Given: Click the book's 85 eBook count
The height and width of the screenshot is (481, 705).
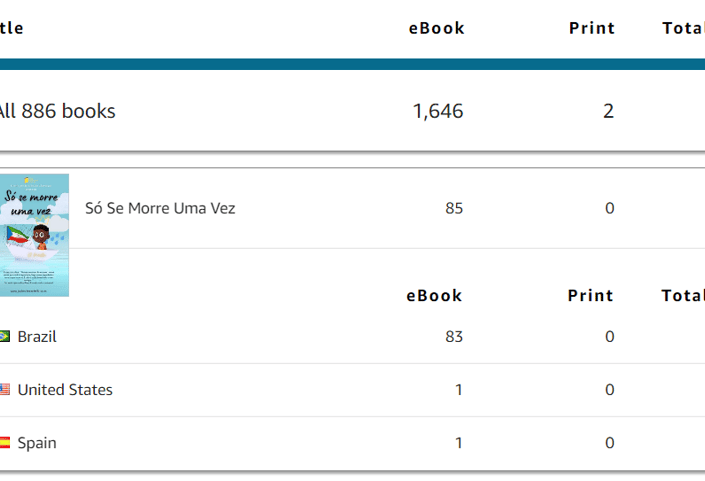Looking at the screenshot, I should 454,208.
